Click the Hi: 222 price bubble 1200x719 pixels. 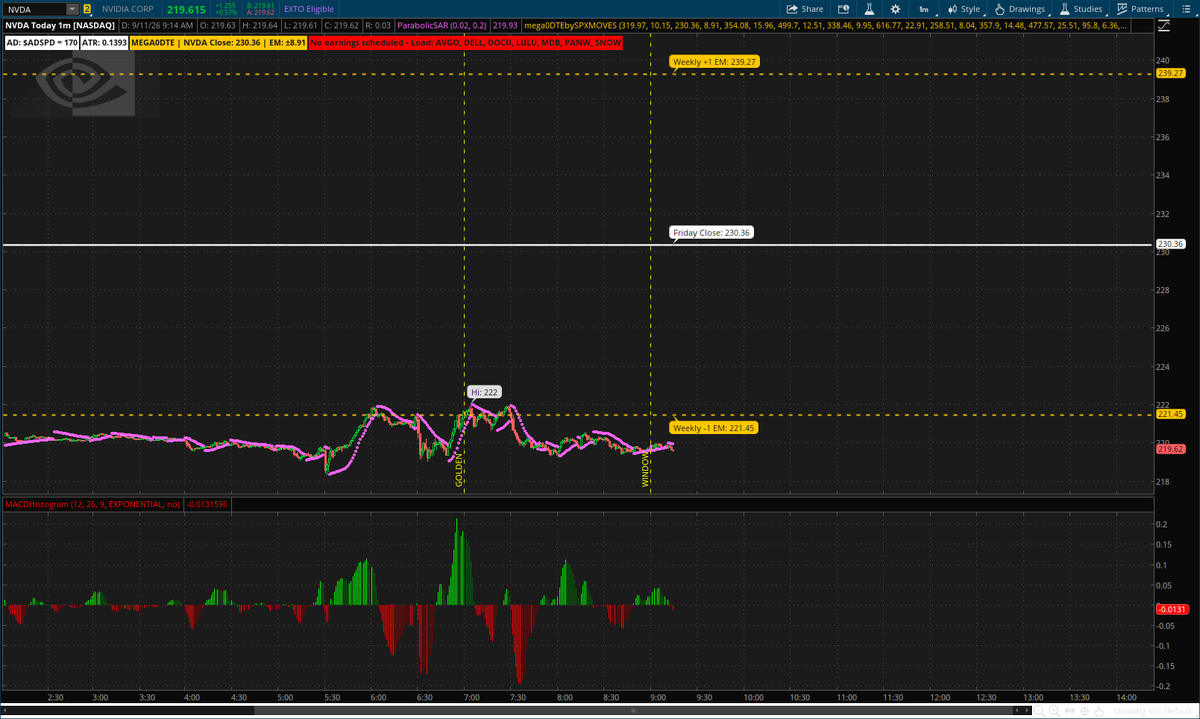tap(485, 392)
